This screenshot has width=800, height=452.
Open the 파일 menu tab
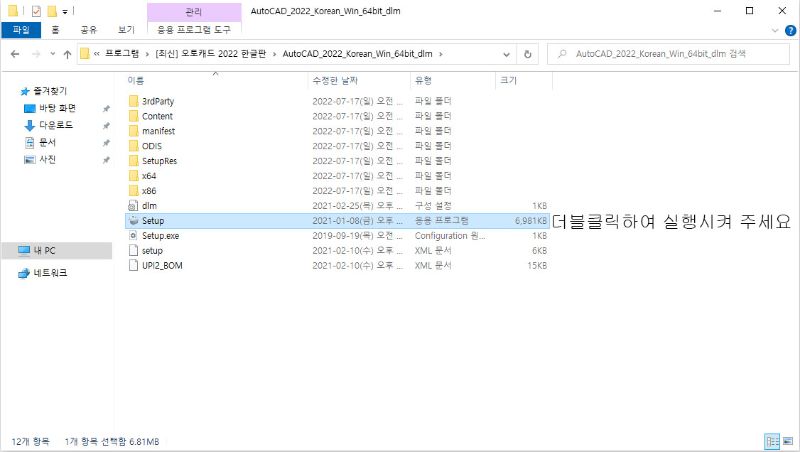pyautogui.click(x=21, y=30)
